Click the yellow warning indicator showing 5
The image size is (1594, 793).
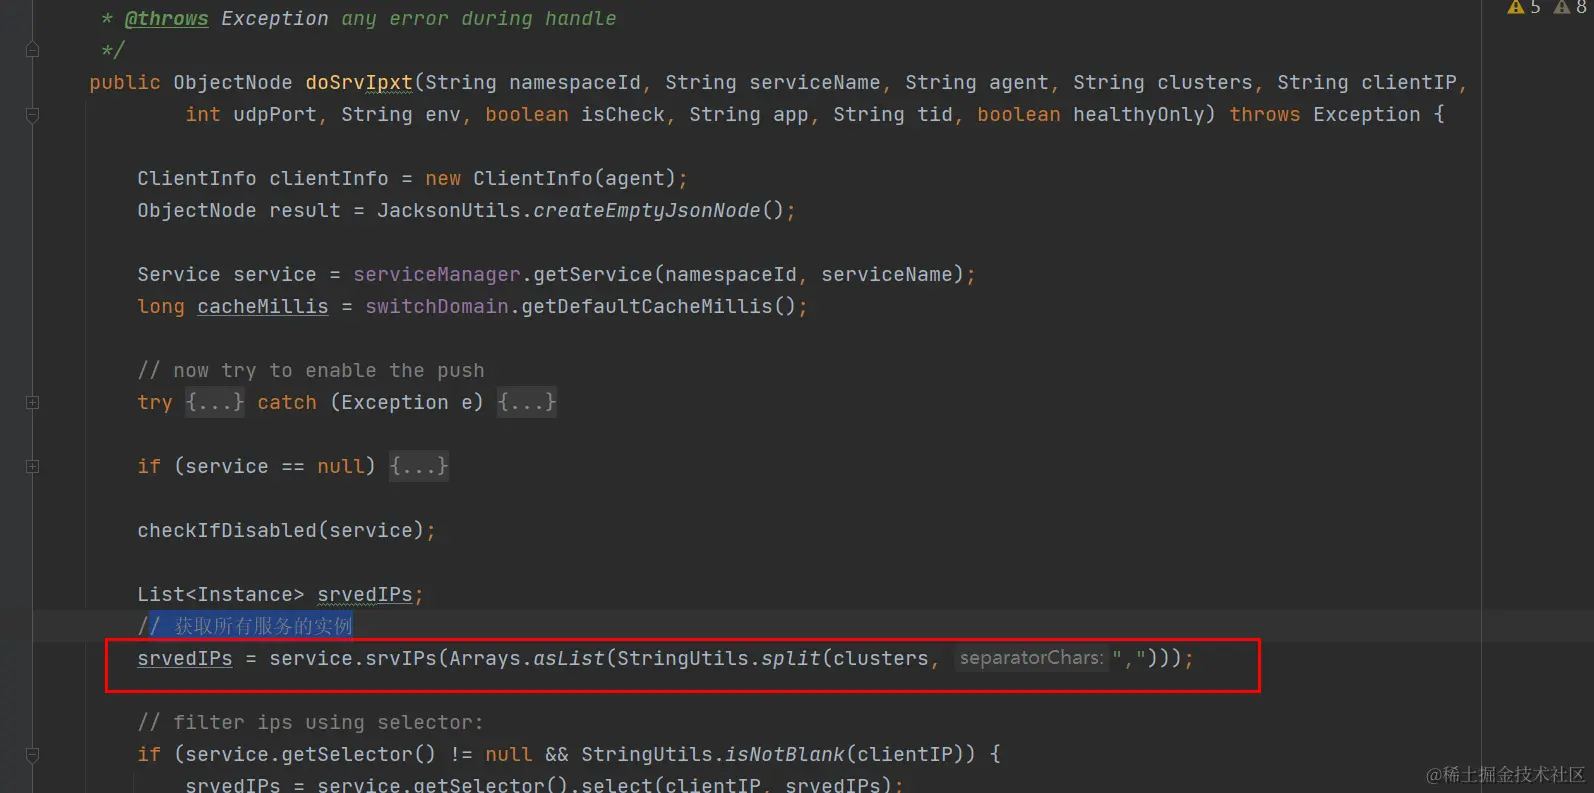[1524, 7]
